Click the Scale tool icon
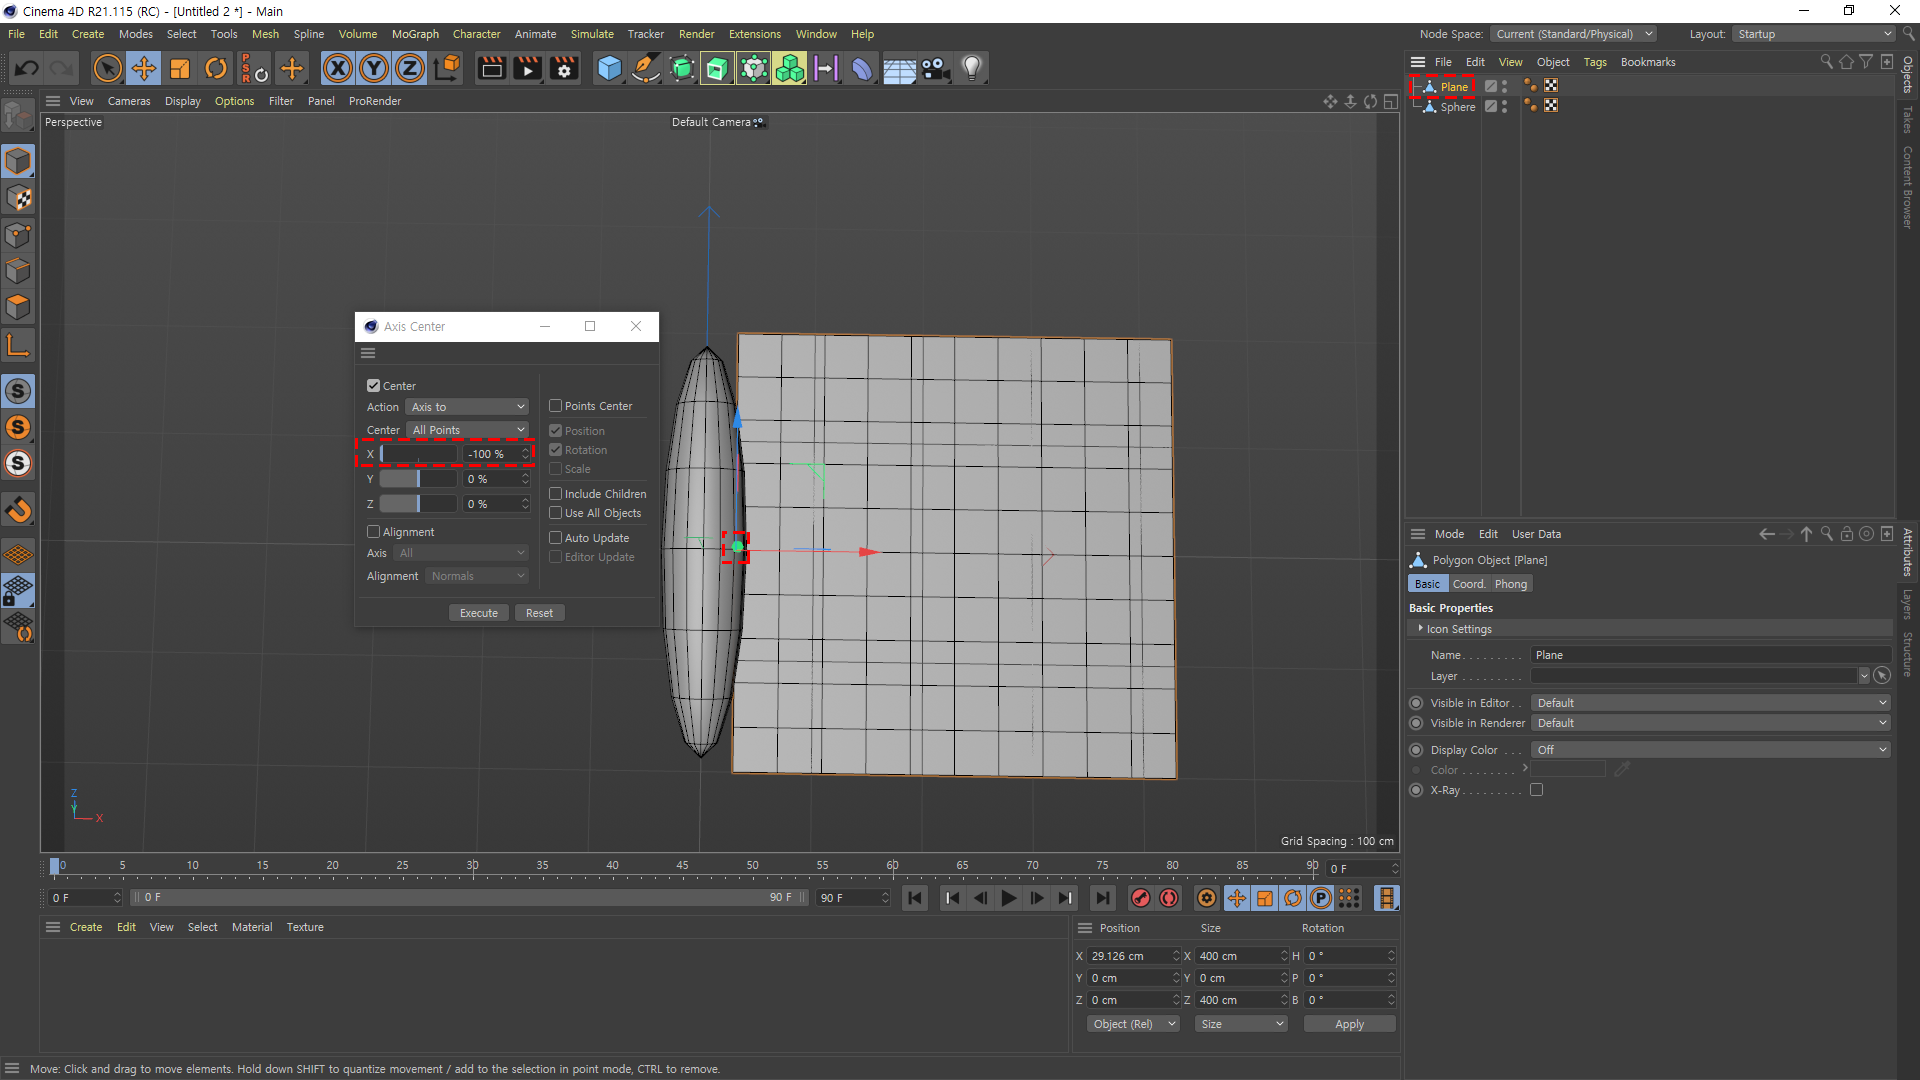The image size is (1920, 1080). 180,68
